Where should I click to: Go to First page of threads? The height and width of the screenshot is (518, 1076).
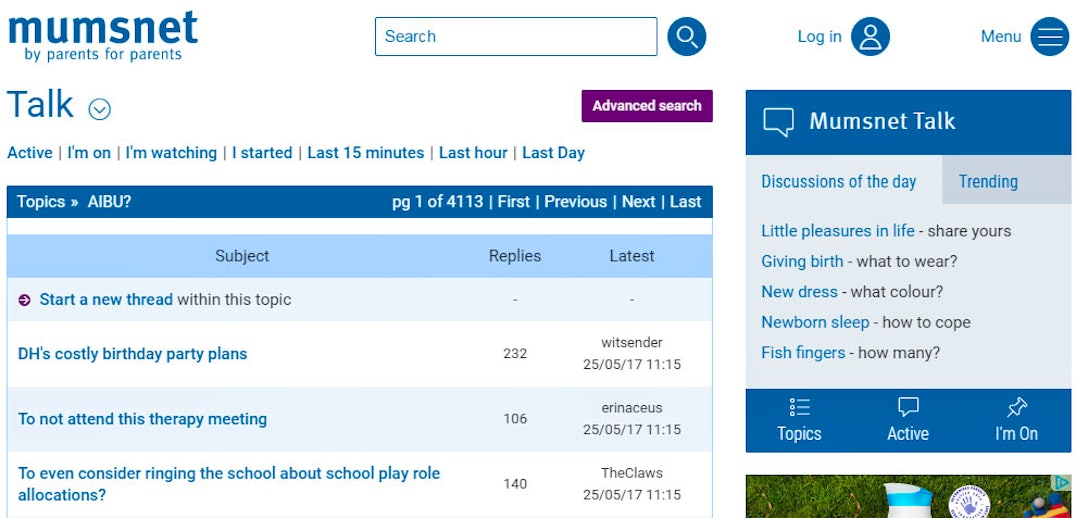[x=514, y=202]
